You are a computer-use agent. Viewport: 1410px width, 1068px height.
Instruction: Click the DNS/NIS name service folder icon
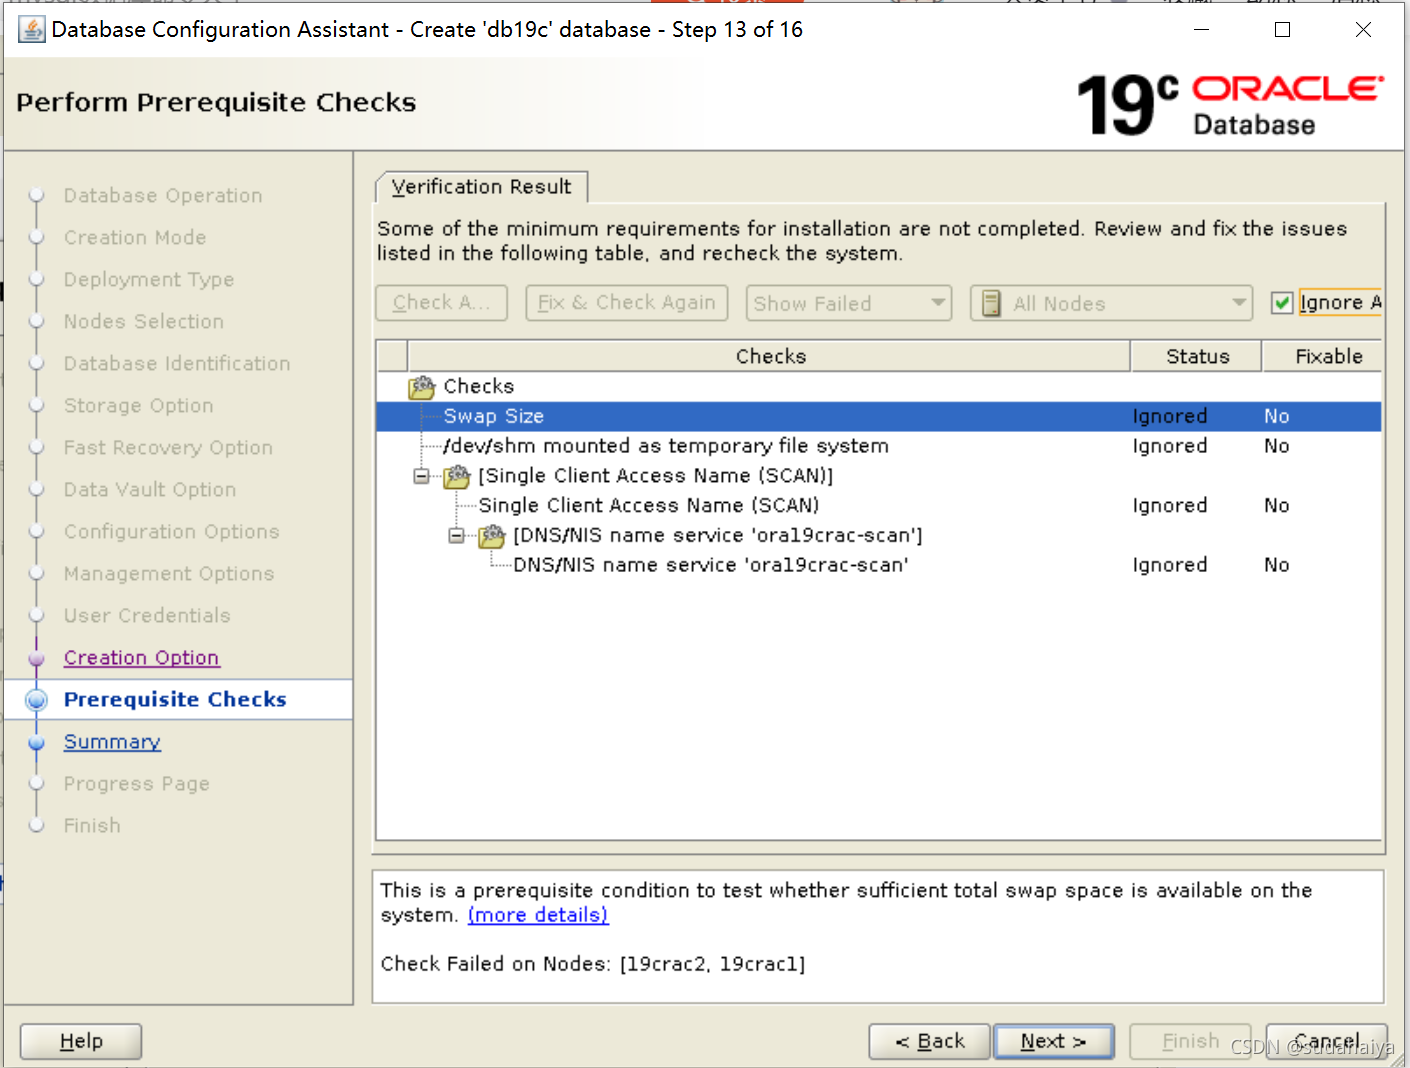492,536
